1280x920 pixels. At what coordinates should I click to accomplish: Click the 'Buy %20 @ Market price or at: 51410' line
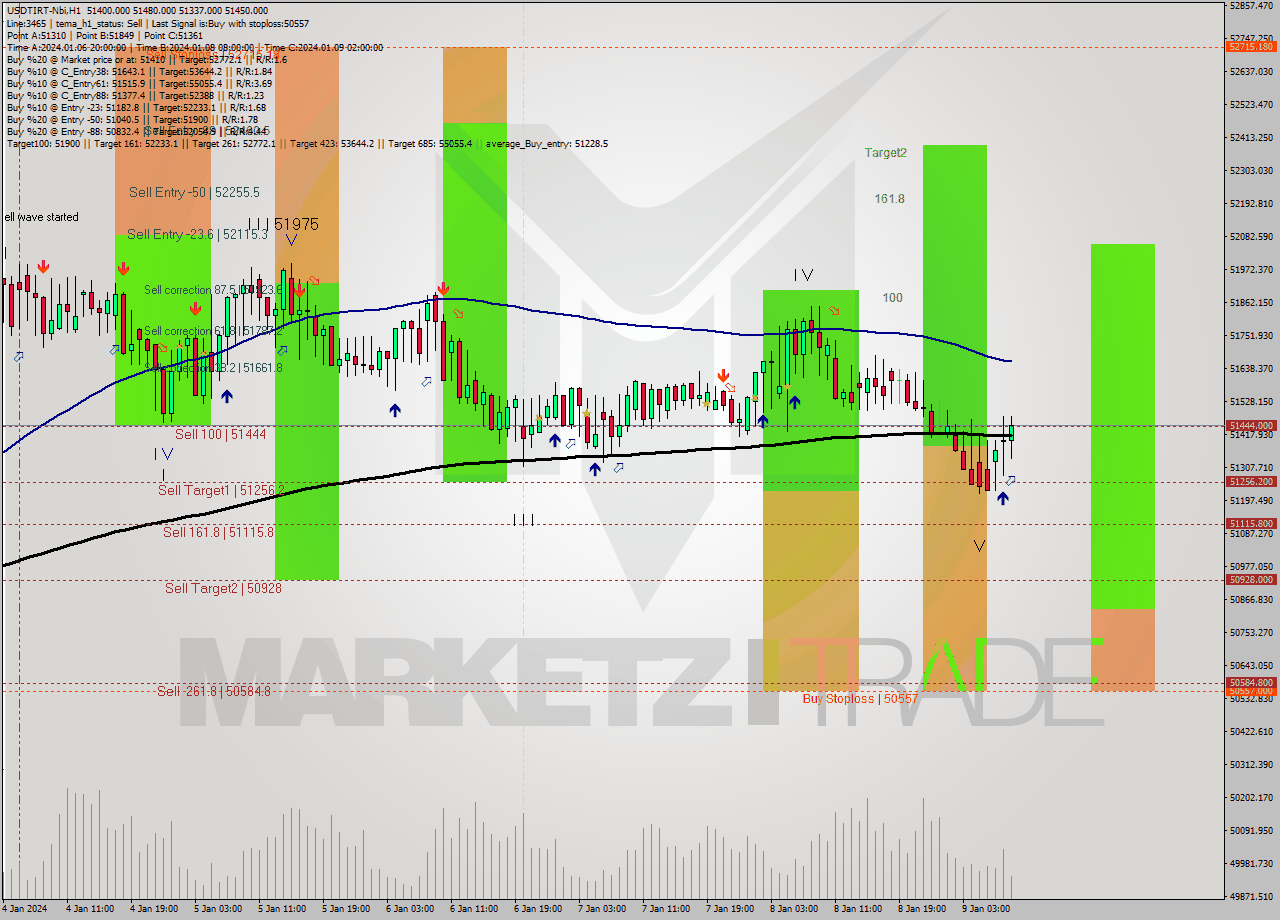click(x=147, y=60)
